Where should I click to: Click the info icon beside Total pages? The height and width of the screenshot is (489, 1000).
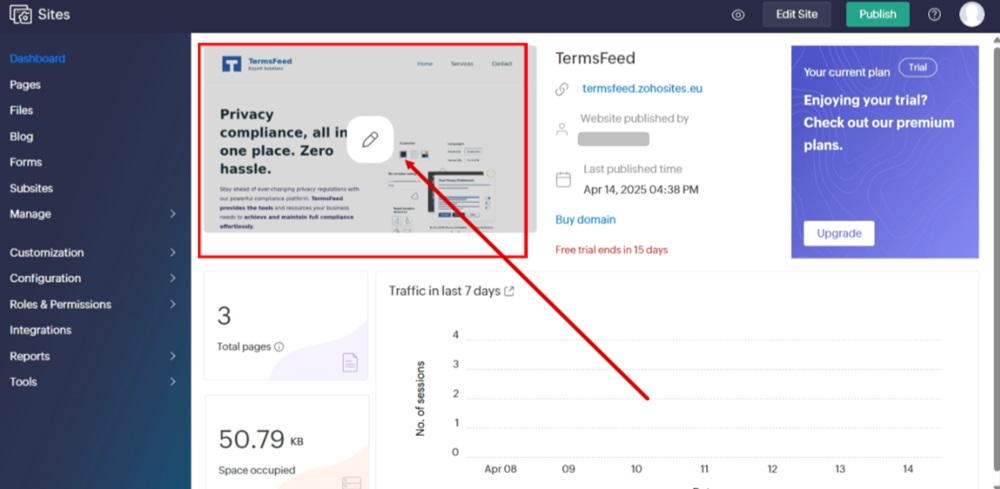coord(279,347)
